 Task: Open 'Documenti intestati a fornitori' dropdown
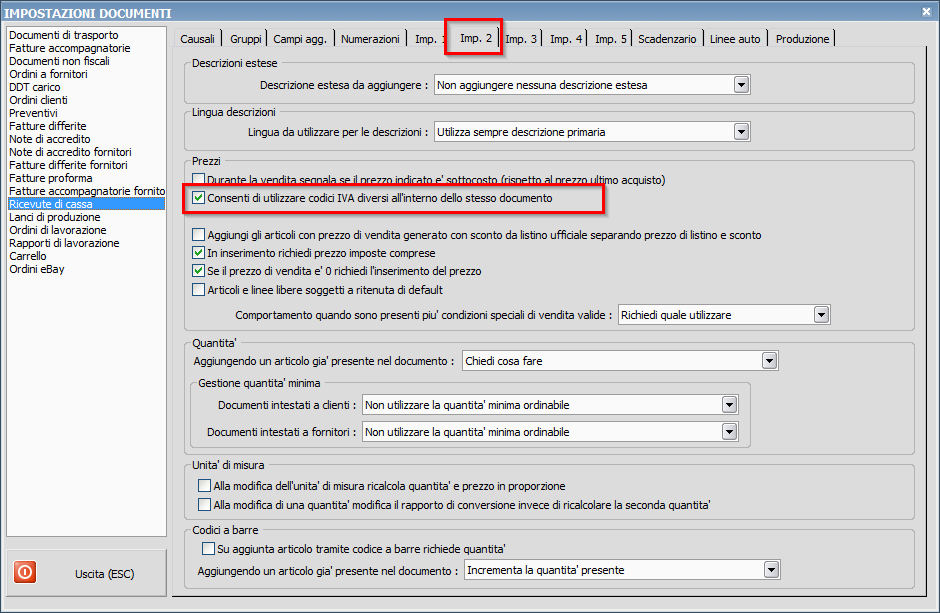(730, 431)
